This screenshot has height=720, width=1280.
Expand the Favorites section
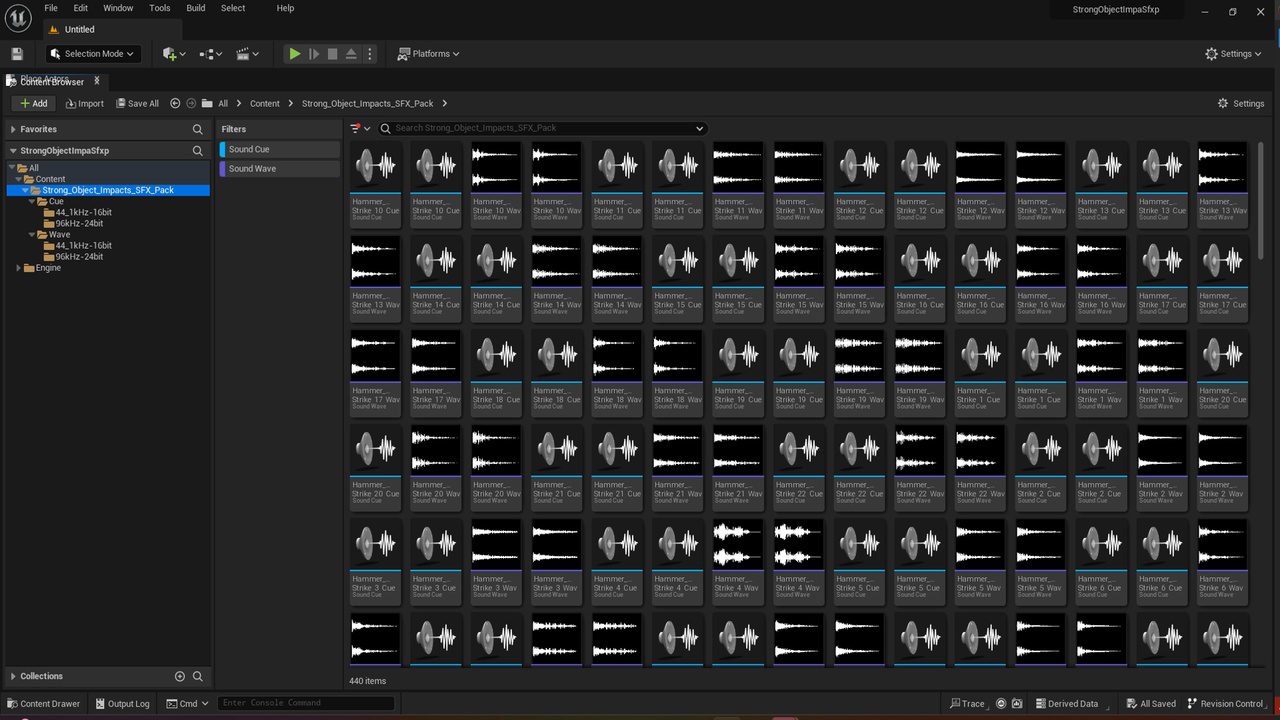tap(12, 129)
